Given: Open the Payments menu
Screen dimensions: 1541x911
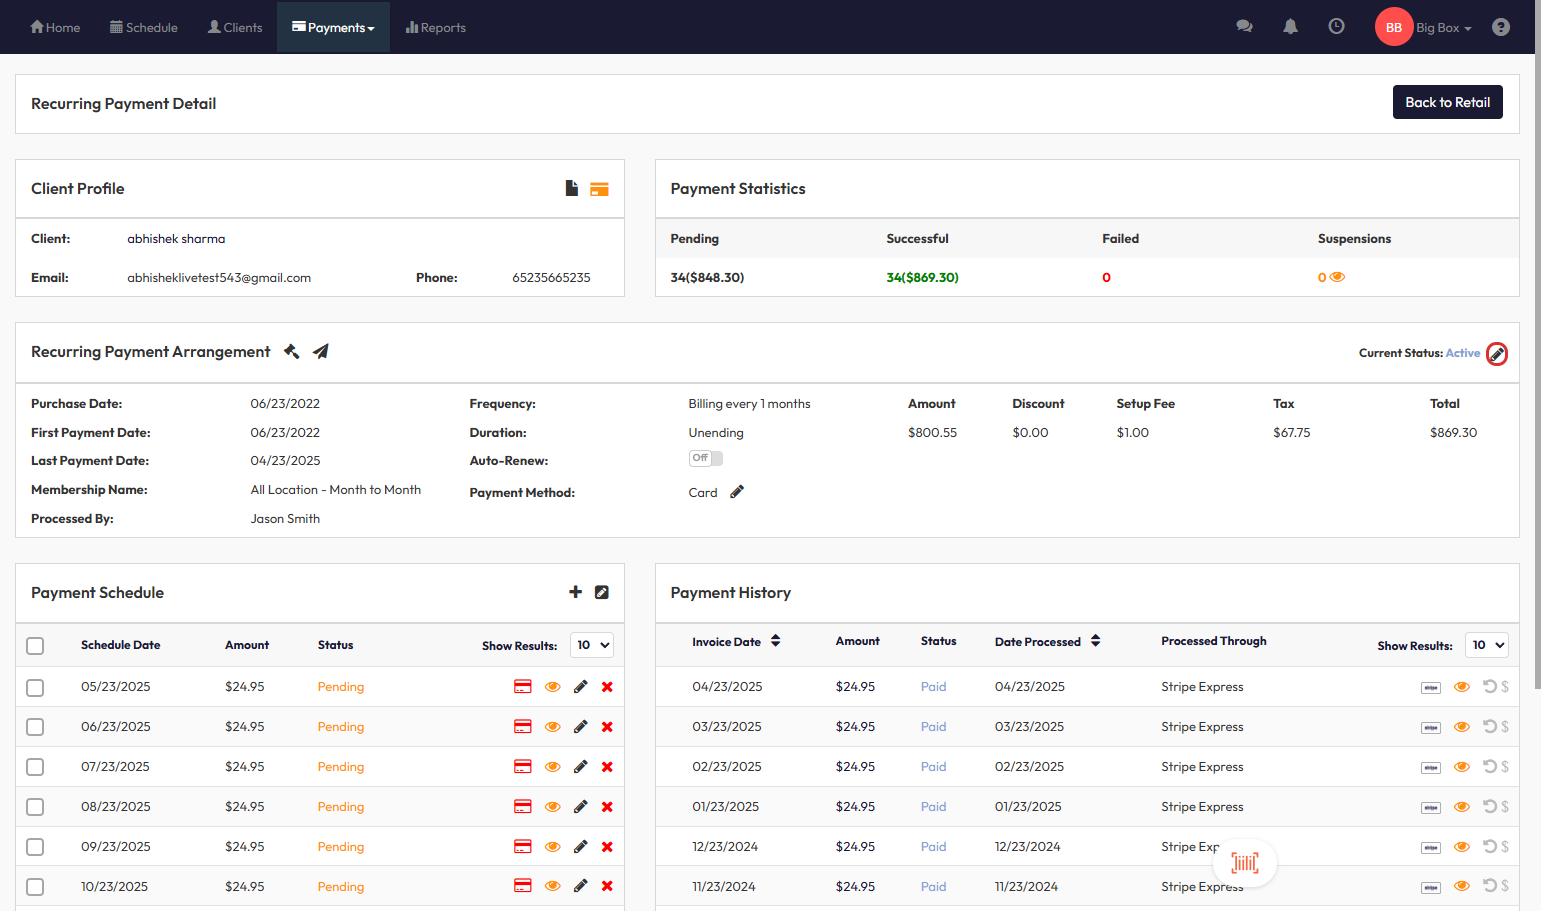Looking at the screenshot, I should tap(333, 28).
